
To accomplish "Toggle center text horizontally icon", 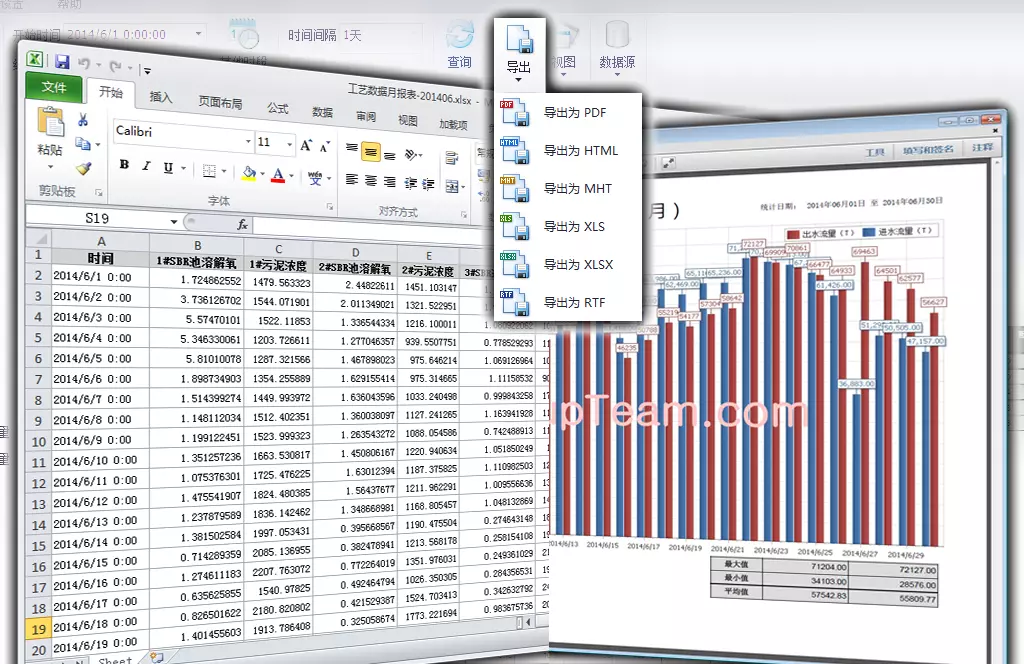I will [x=370, y=180].
